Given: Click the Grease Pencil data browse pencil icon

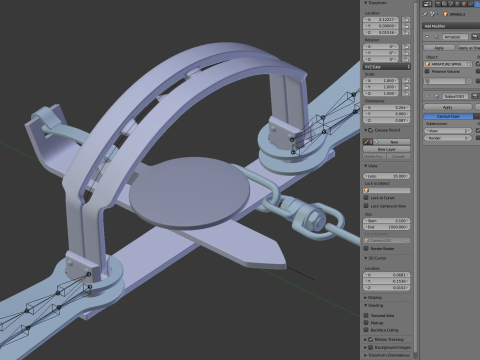Looking at the screenshot, I should [x=368, y=142].
